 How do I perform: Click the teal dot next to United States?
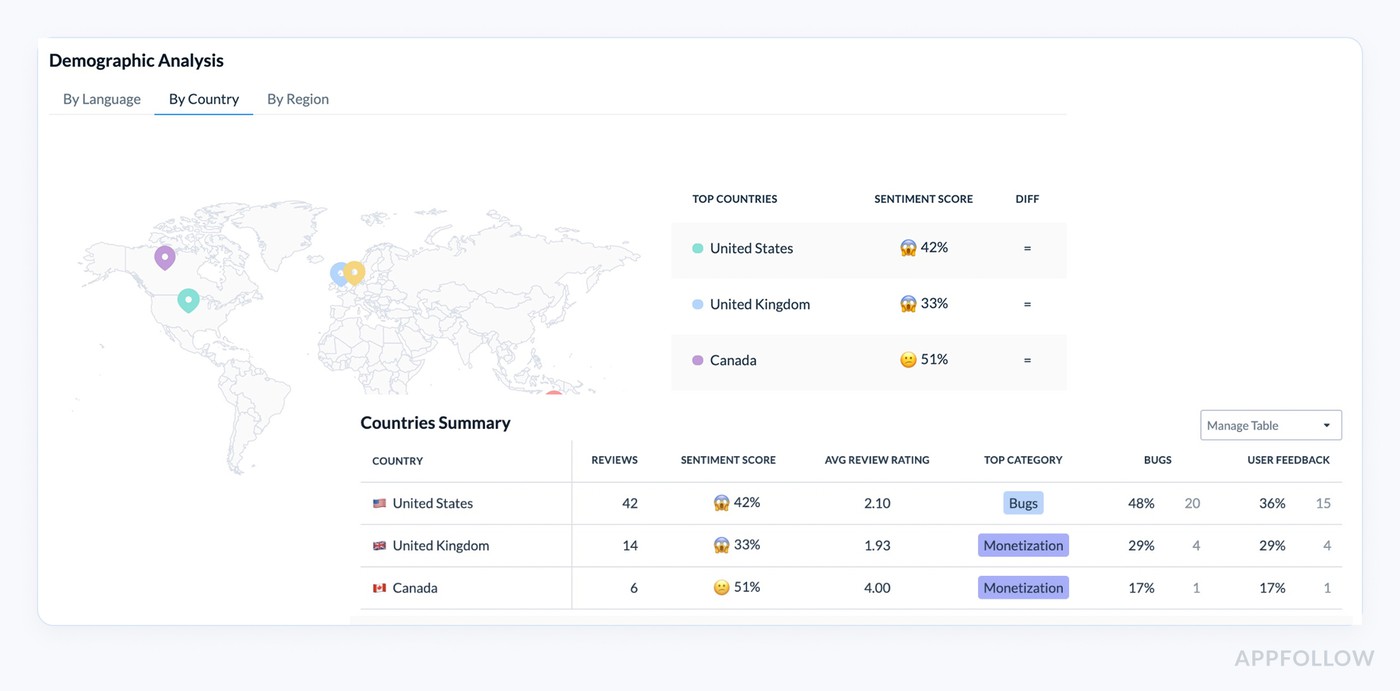coord(698,248)
